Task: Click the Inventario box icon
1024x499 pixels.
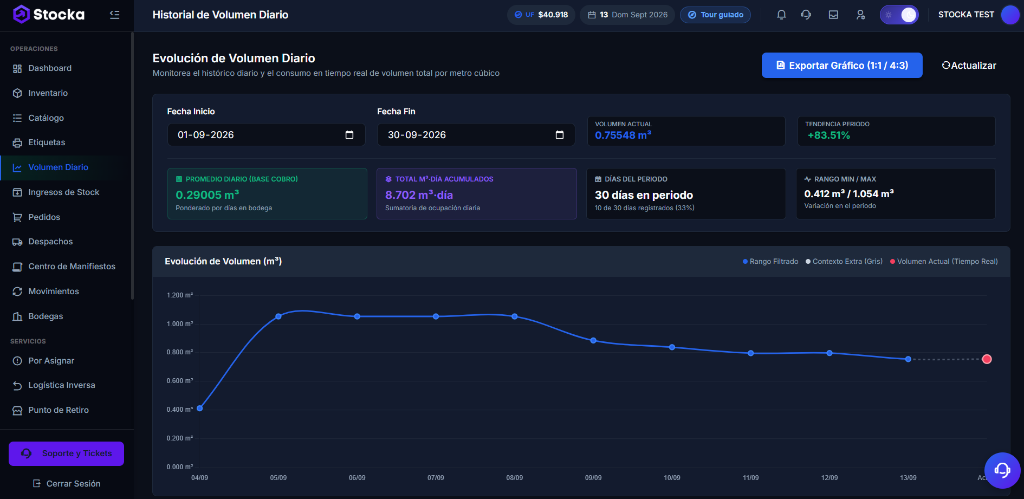Action: coord(18,93)
